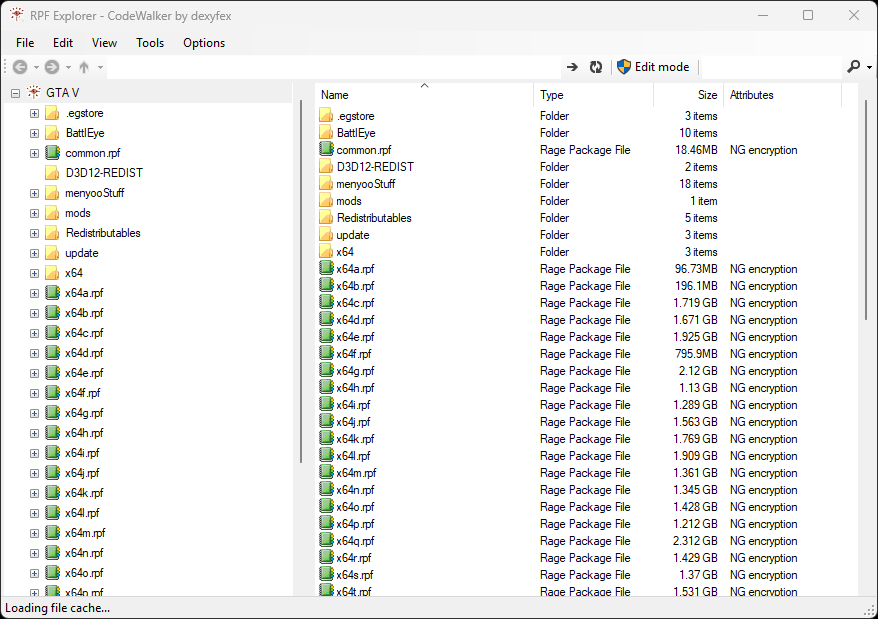Click the file list vertical scrollbar
Viewport: 878px width, 619px height.
pyautogui.click(x=866, y=211)
